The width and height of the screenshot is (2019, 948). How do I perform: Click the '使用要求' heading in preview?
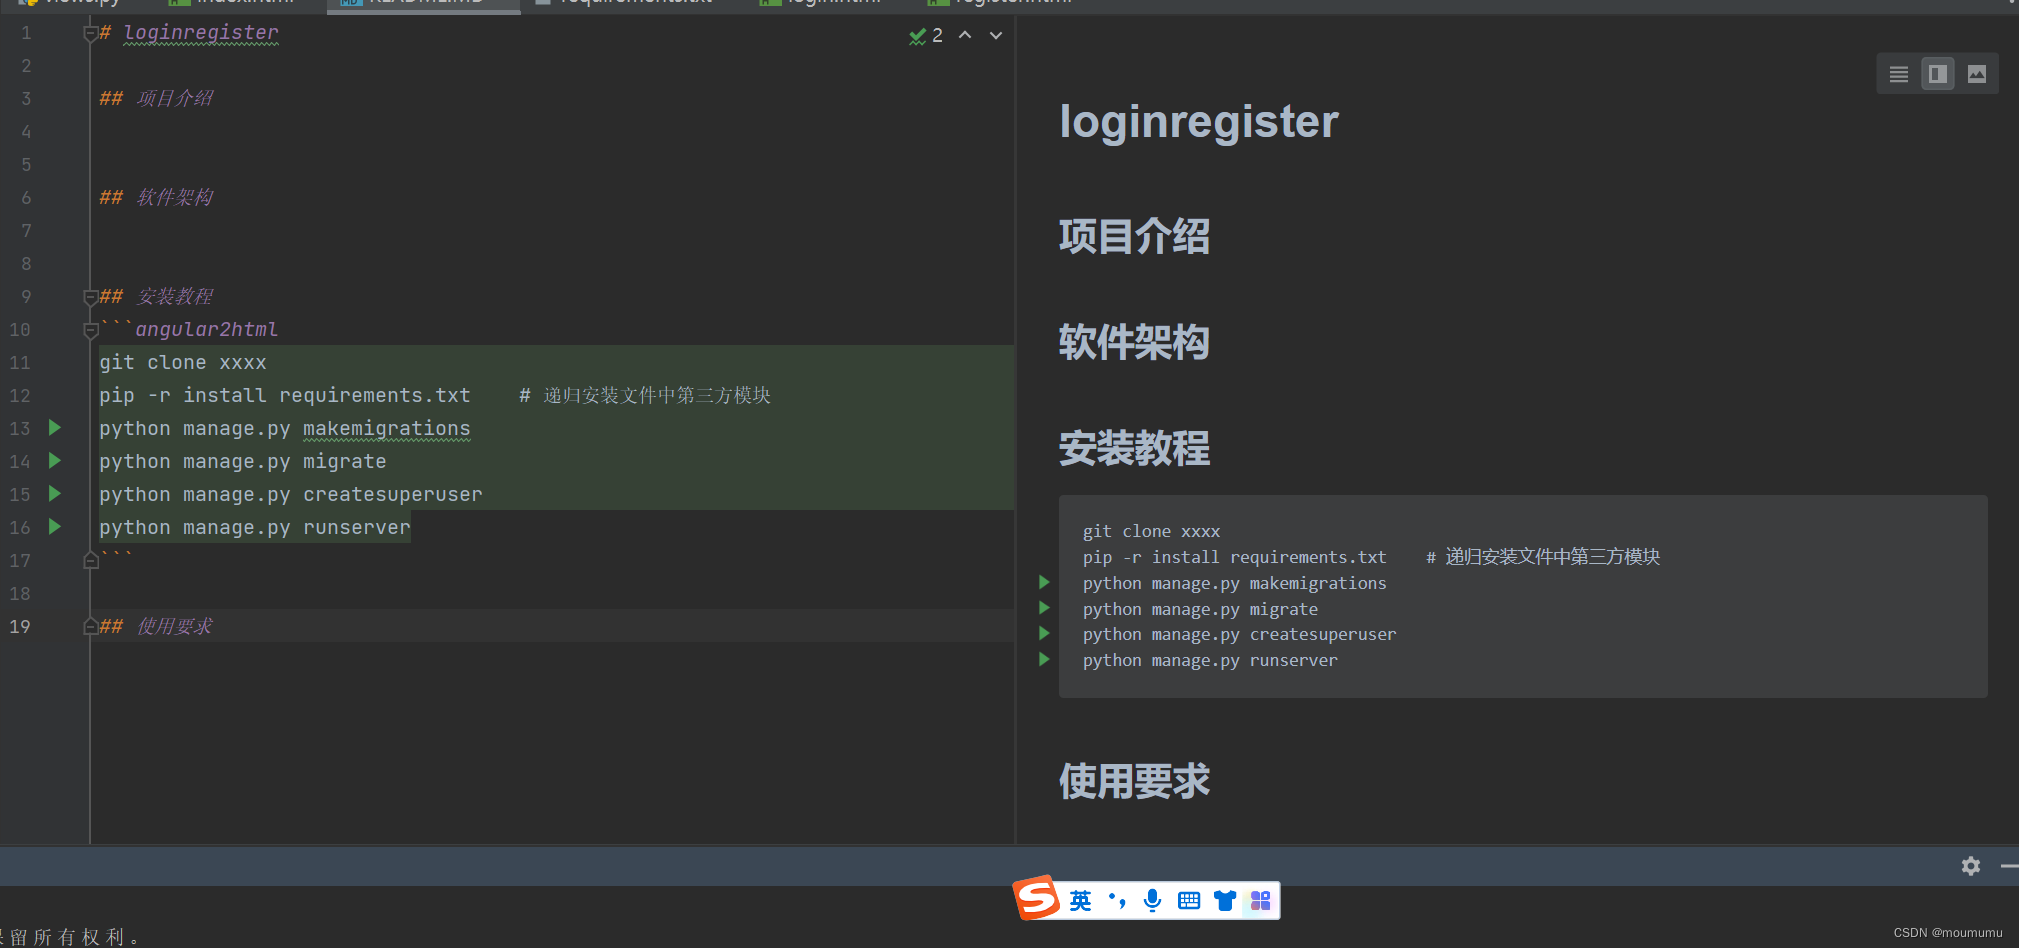point(1135,781)
